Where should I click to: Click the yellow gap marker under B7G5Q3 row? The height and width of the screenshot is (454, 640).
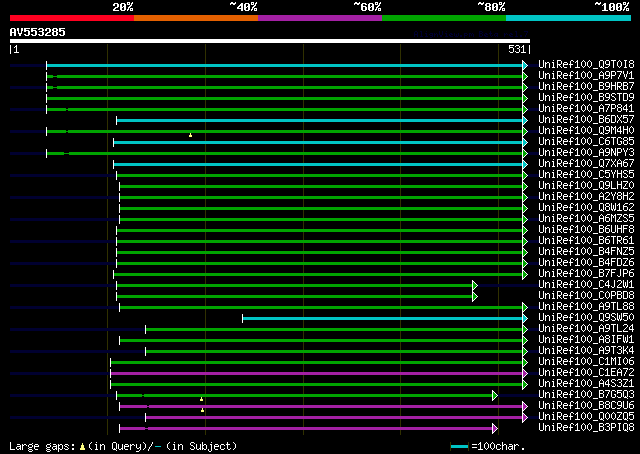201,399
